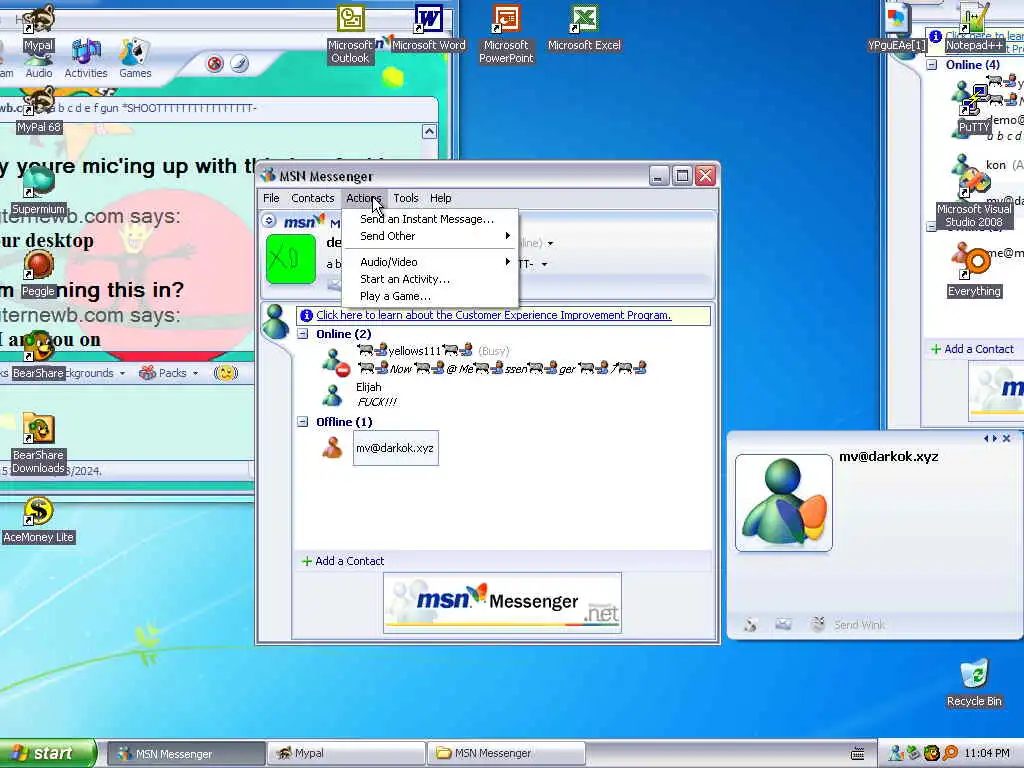The width and height of the screenshot is (1024, 768).
Task: Open the Help menu
Action: click(440, 198)
